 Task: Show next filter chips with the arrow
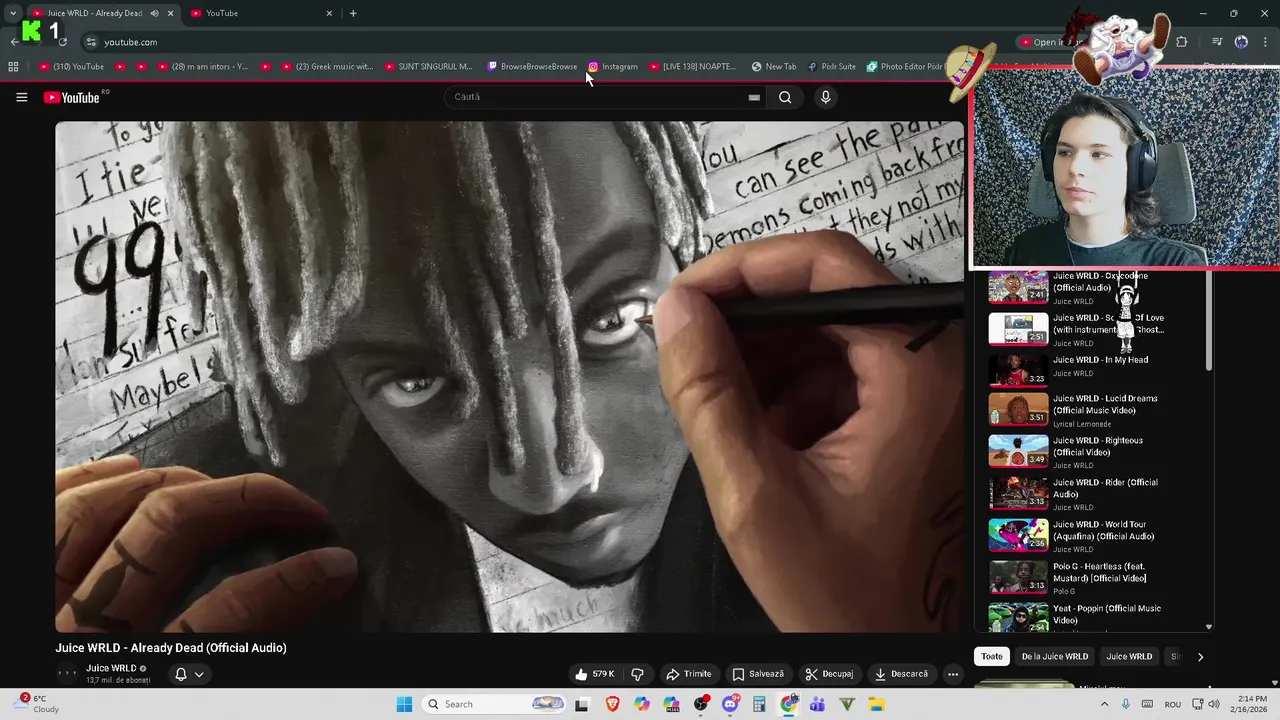pos(1200,656)
